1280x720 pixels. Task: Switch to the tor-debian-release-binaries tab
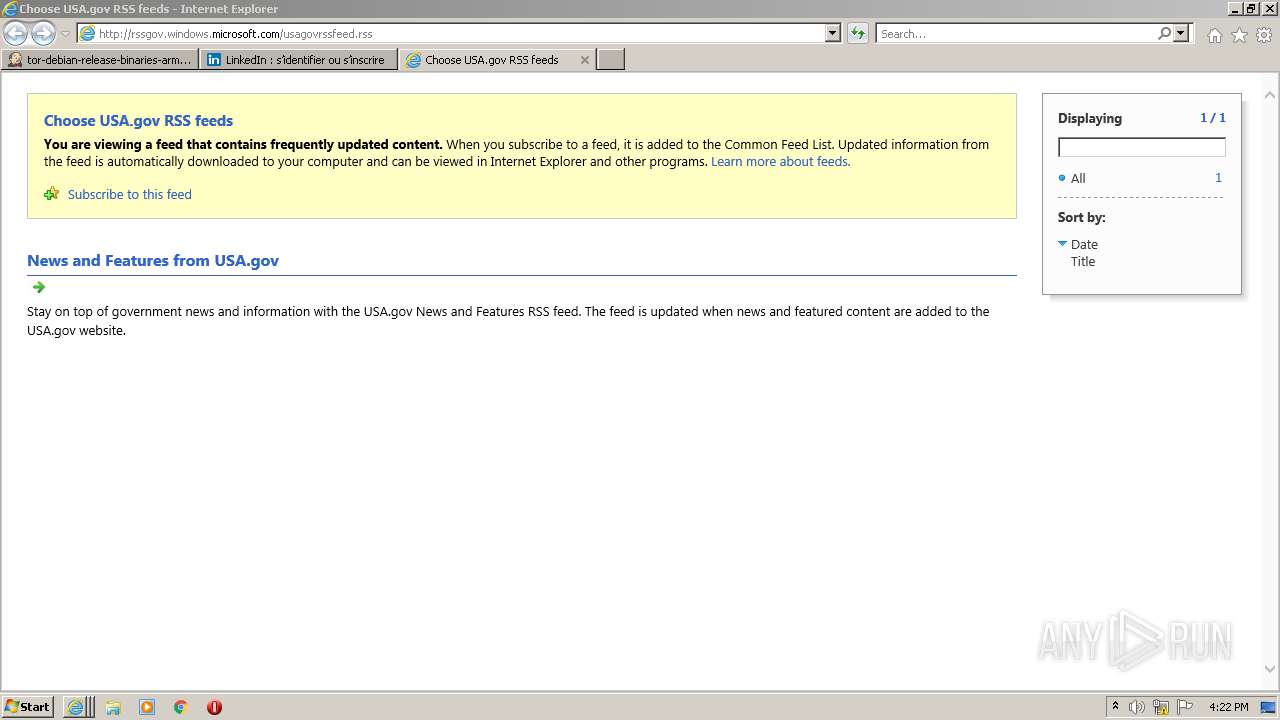coord(100,60)
